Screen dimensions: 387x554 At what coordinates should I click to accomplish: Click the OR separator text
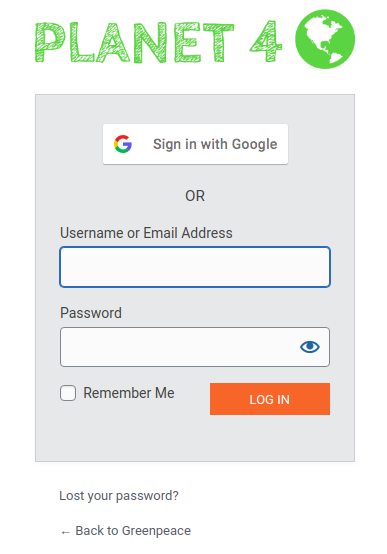coord(195,196)
